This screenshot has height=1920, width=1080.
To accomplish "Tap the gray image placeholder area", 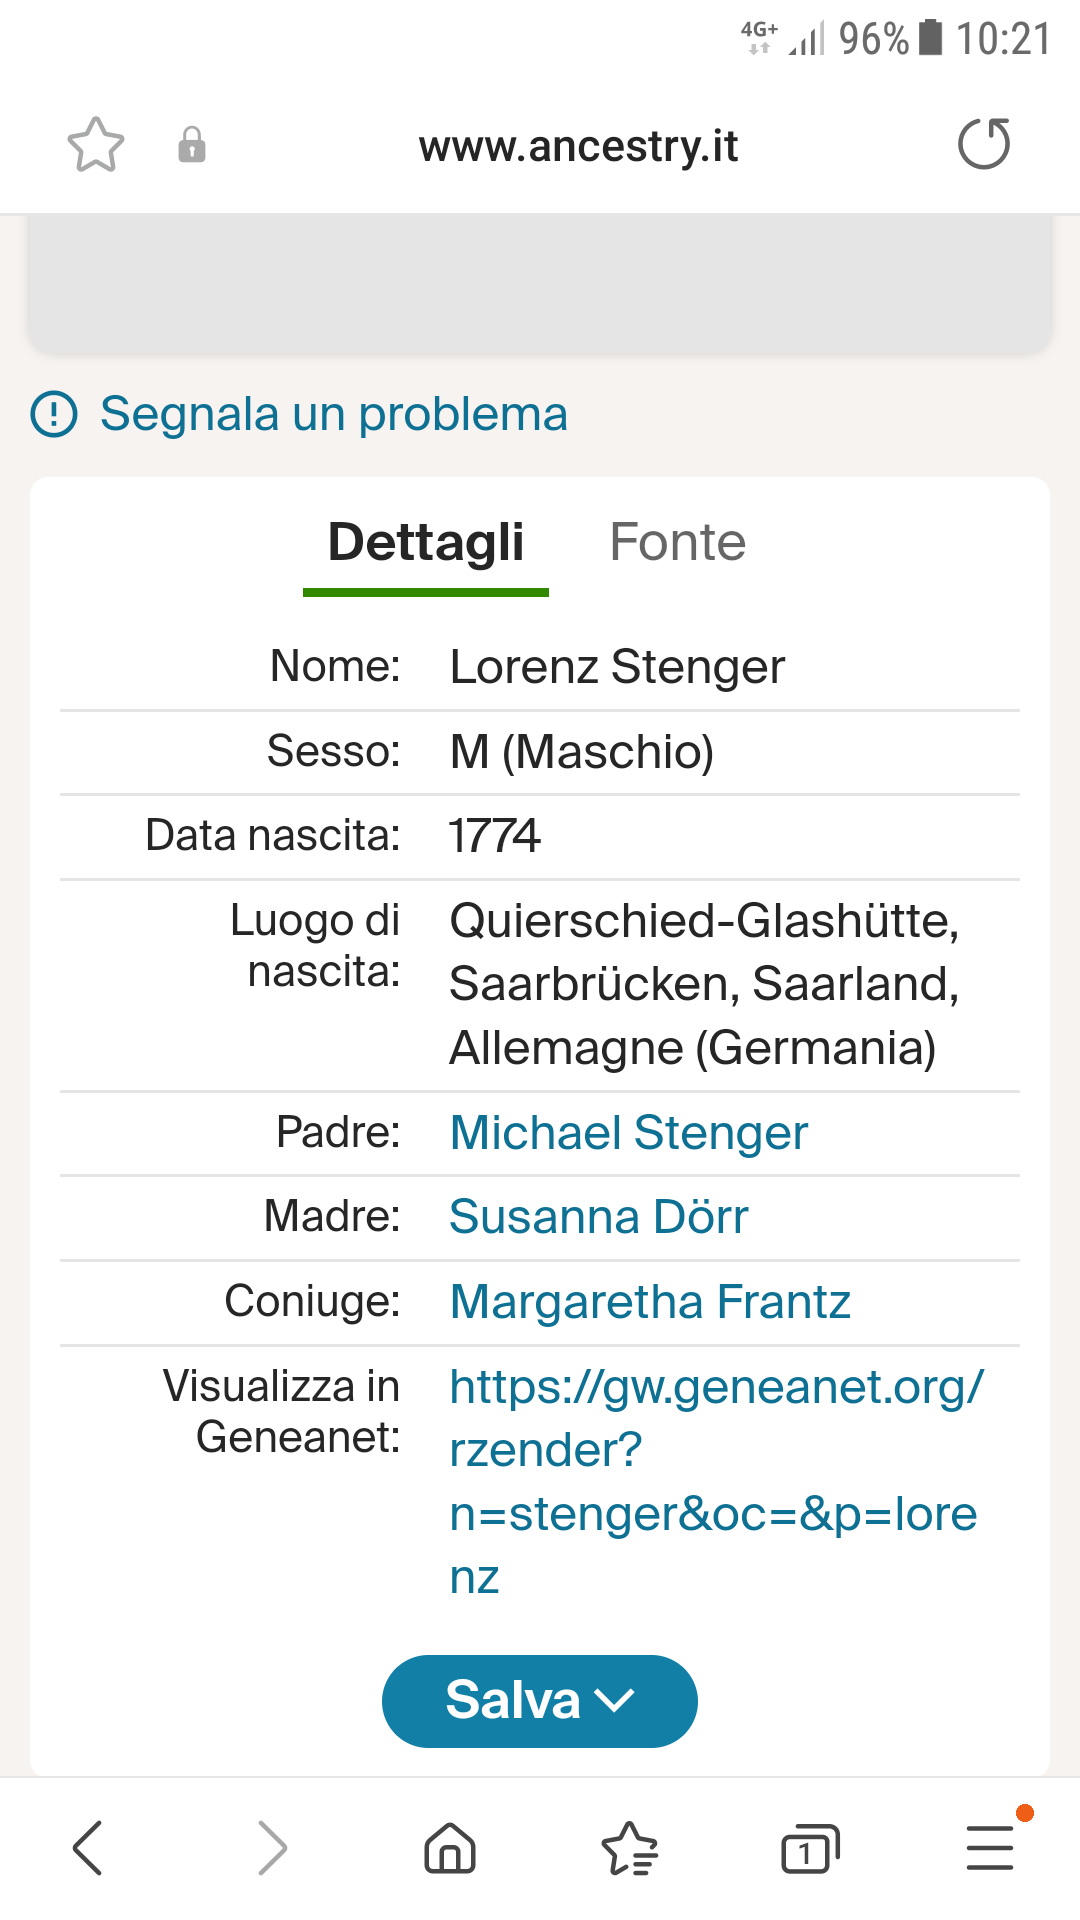I will point(540,283).
